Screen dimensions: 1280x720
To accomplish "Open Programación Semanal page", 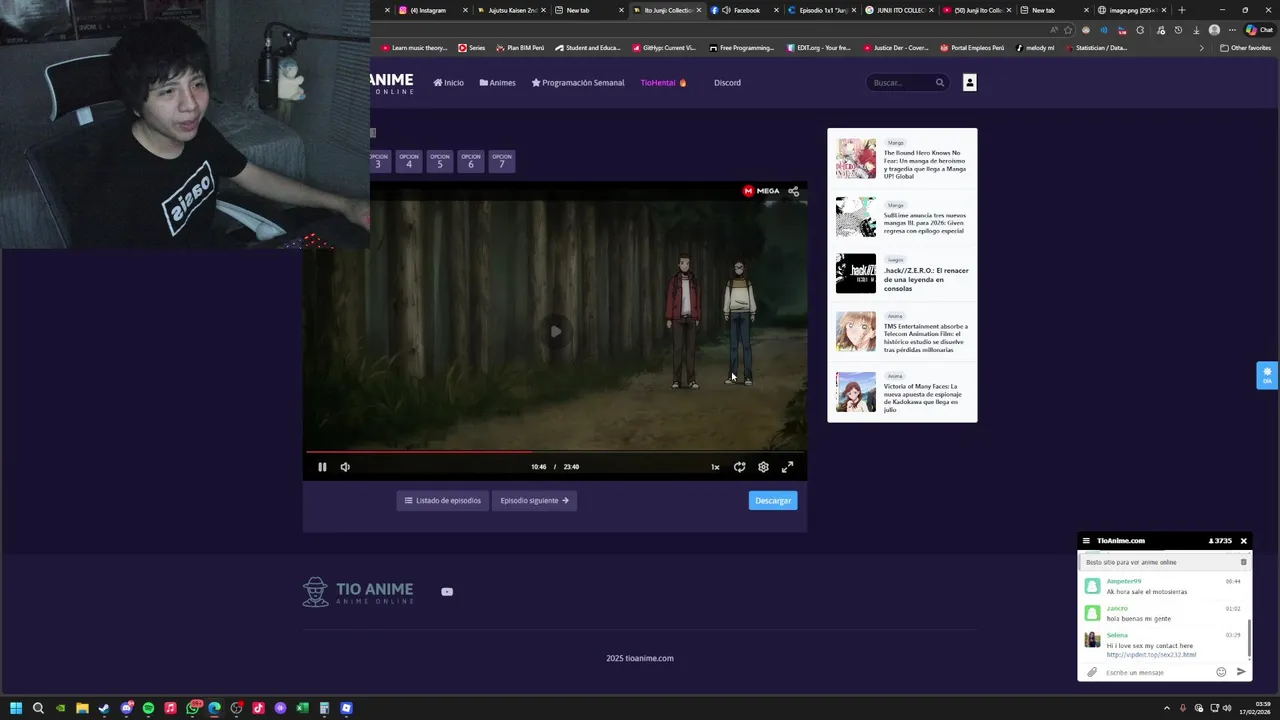I will point(578,83).
